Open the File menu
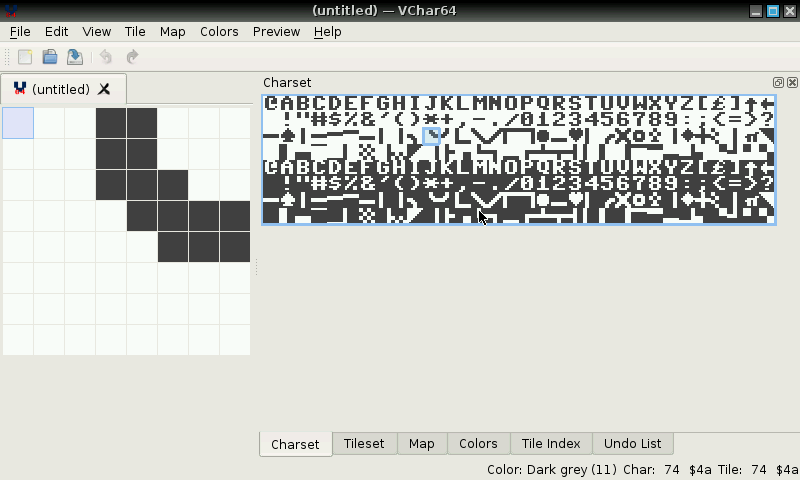Screen dimensions: 800x480 20,31
